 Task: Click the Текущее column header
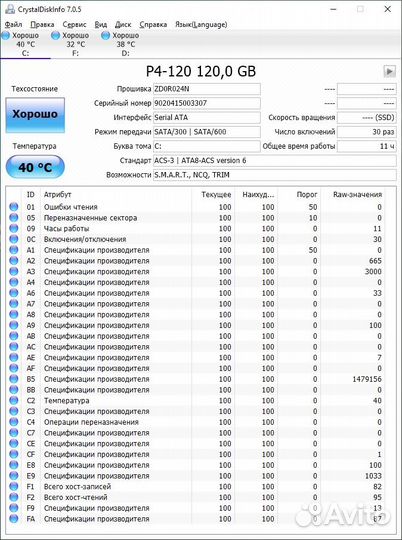coord(213,195)
